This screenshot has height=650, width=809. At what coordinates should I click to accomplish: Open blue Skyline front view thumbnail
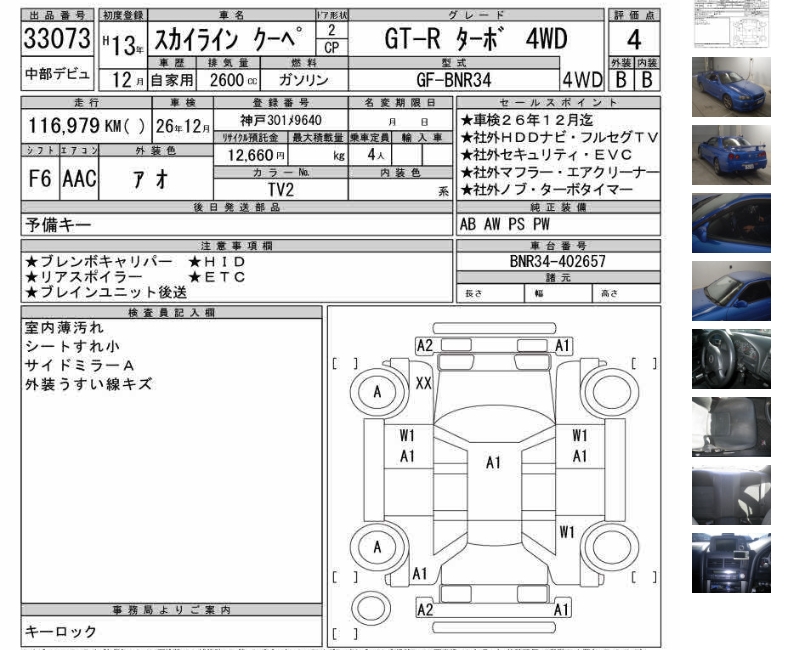731,87
